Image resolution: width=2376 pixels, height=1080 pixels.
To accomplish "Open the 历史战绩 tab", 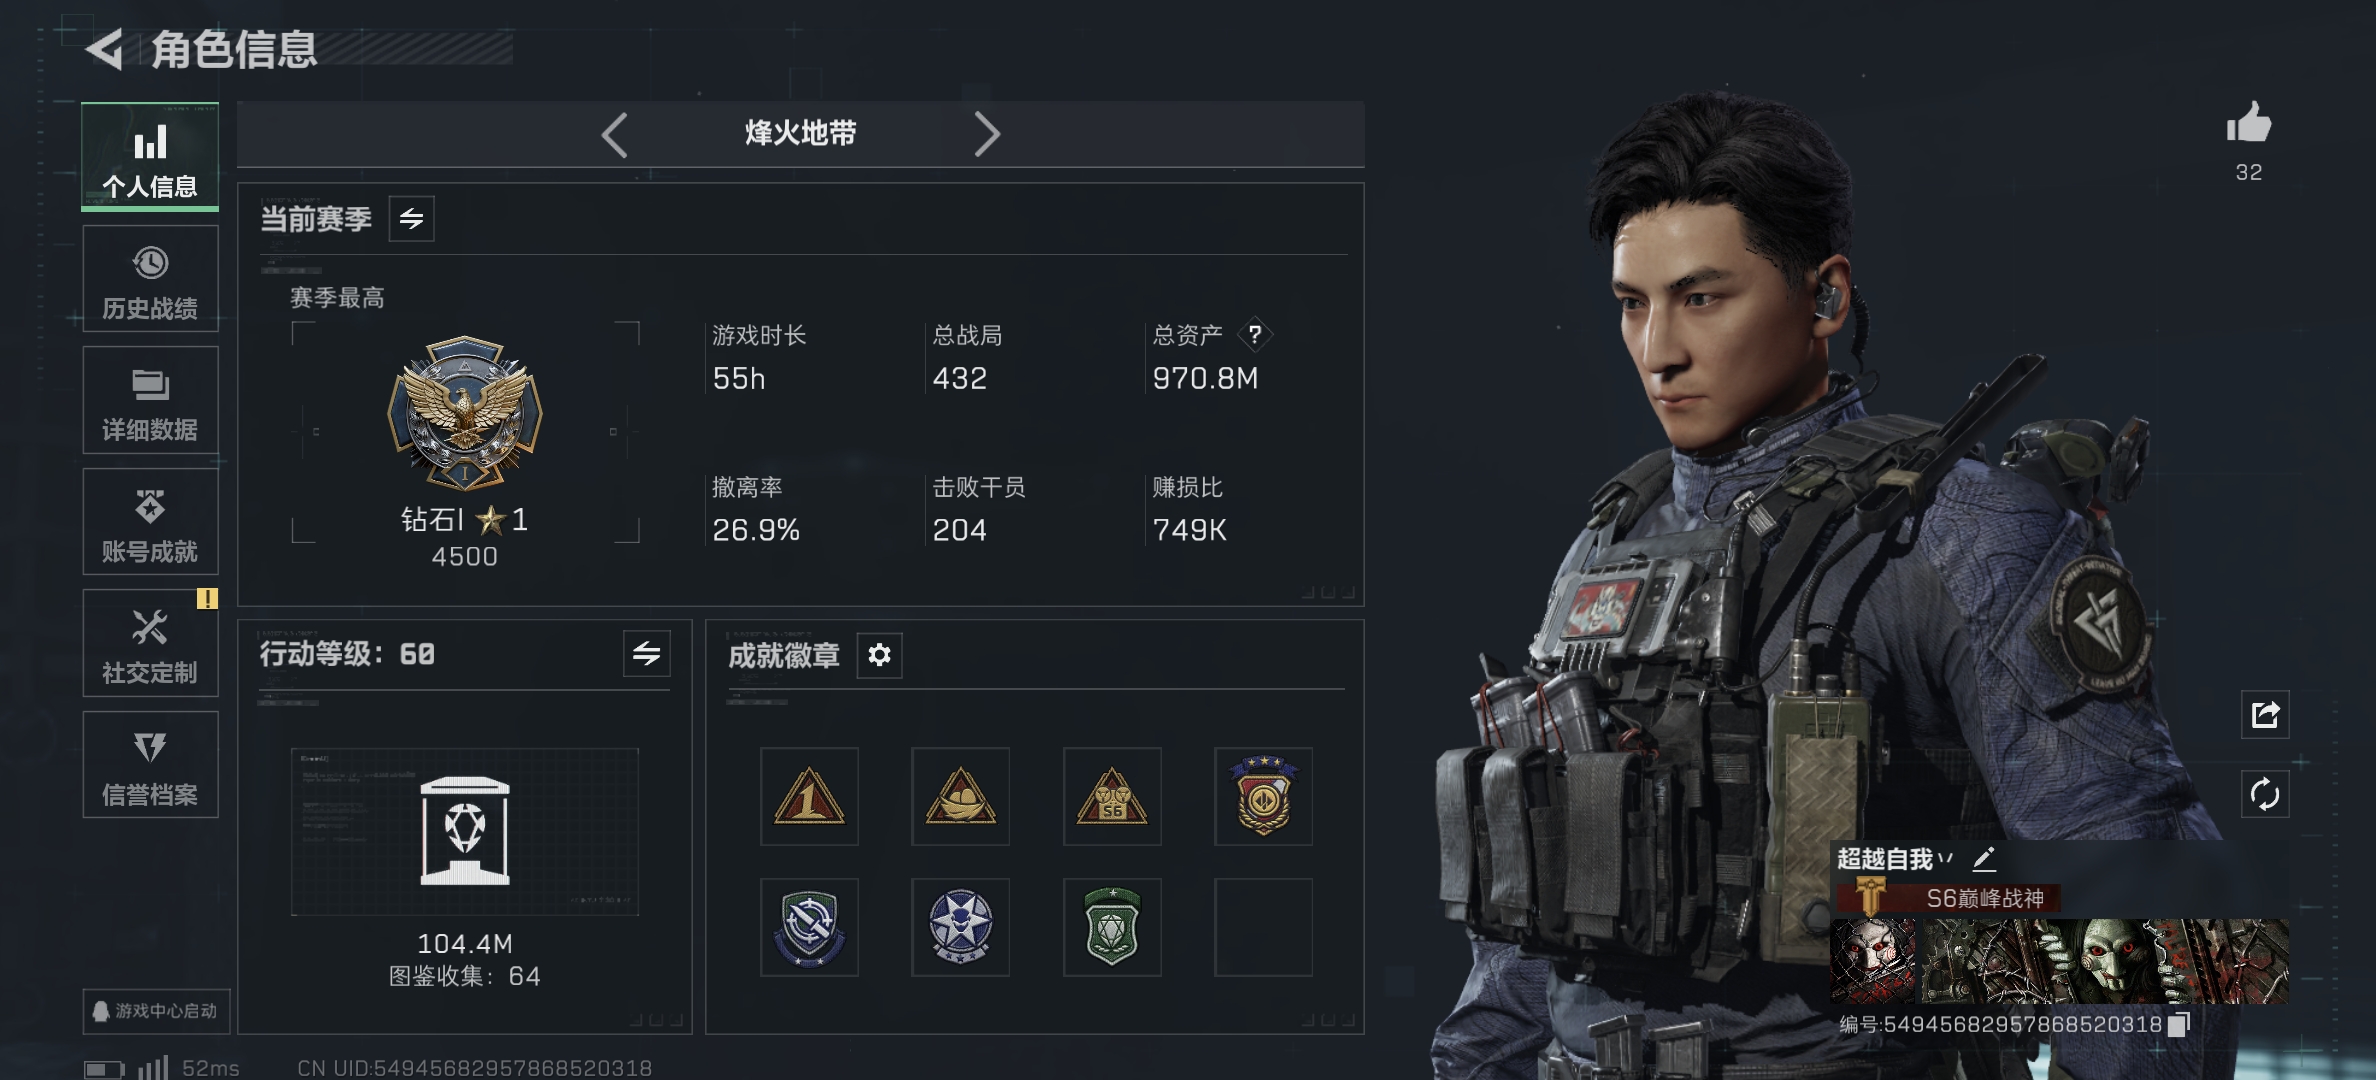I will 150,279.
